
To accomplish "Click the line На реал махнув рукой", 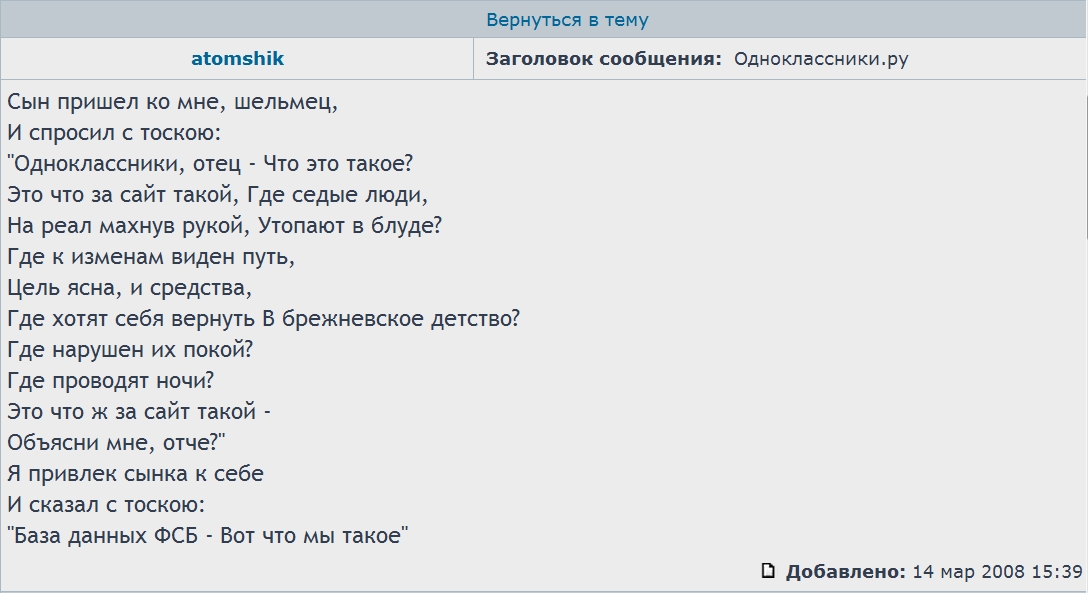I will tap(224, 226).
